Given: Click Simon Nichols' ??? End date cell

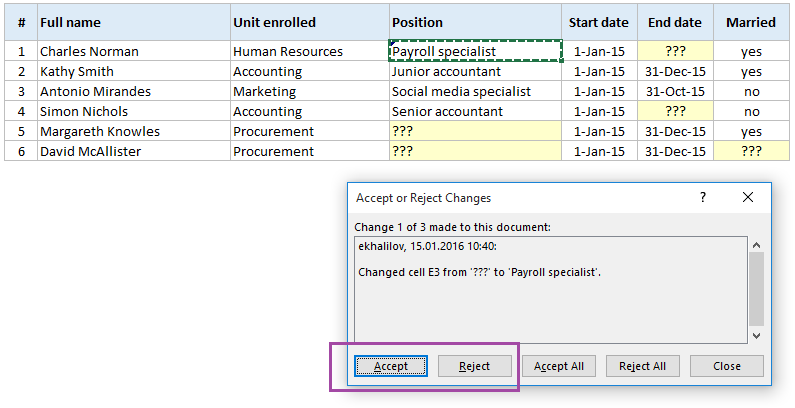Looking at the screenshot, I should coord(675,111).
